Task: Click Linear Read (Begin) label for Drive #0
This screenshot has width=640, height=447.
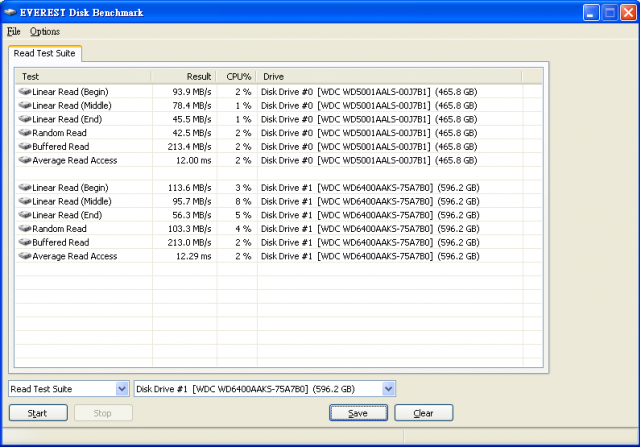Action: pyautogui.click(x=70, y=92)
